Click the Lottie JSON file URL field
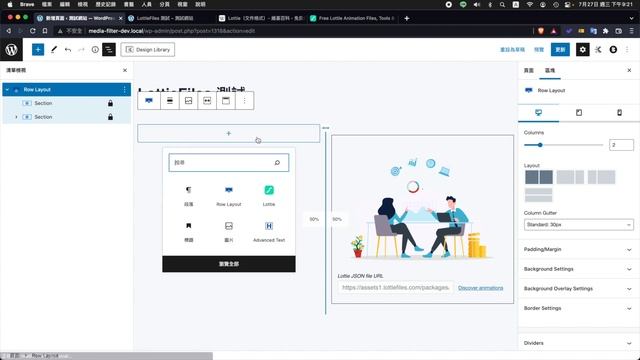The height and width of the screenshot is (360, 640). pyautogui.click(x=396, y=288)
